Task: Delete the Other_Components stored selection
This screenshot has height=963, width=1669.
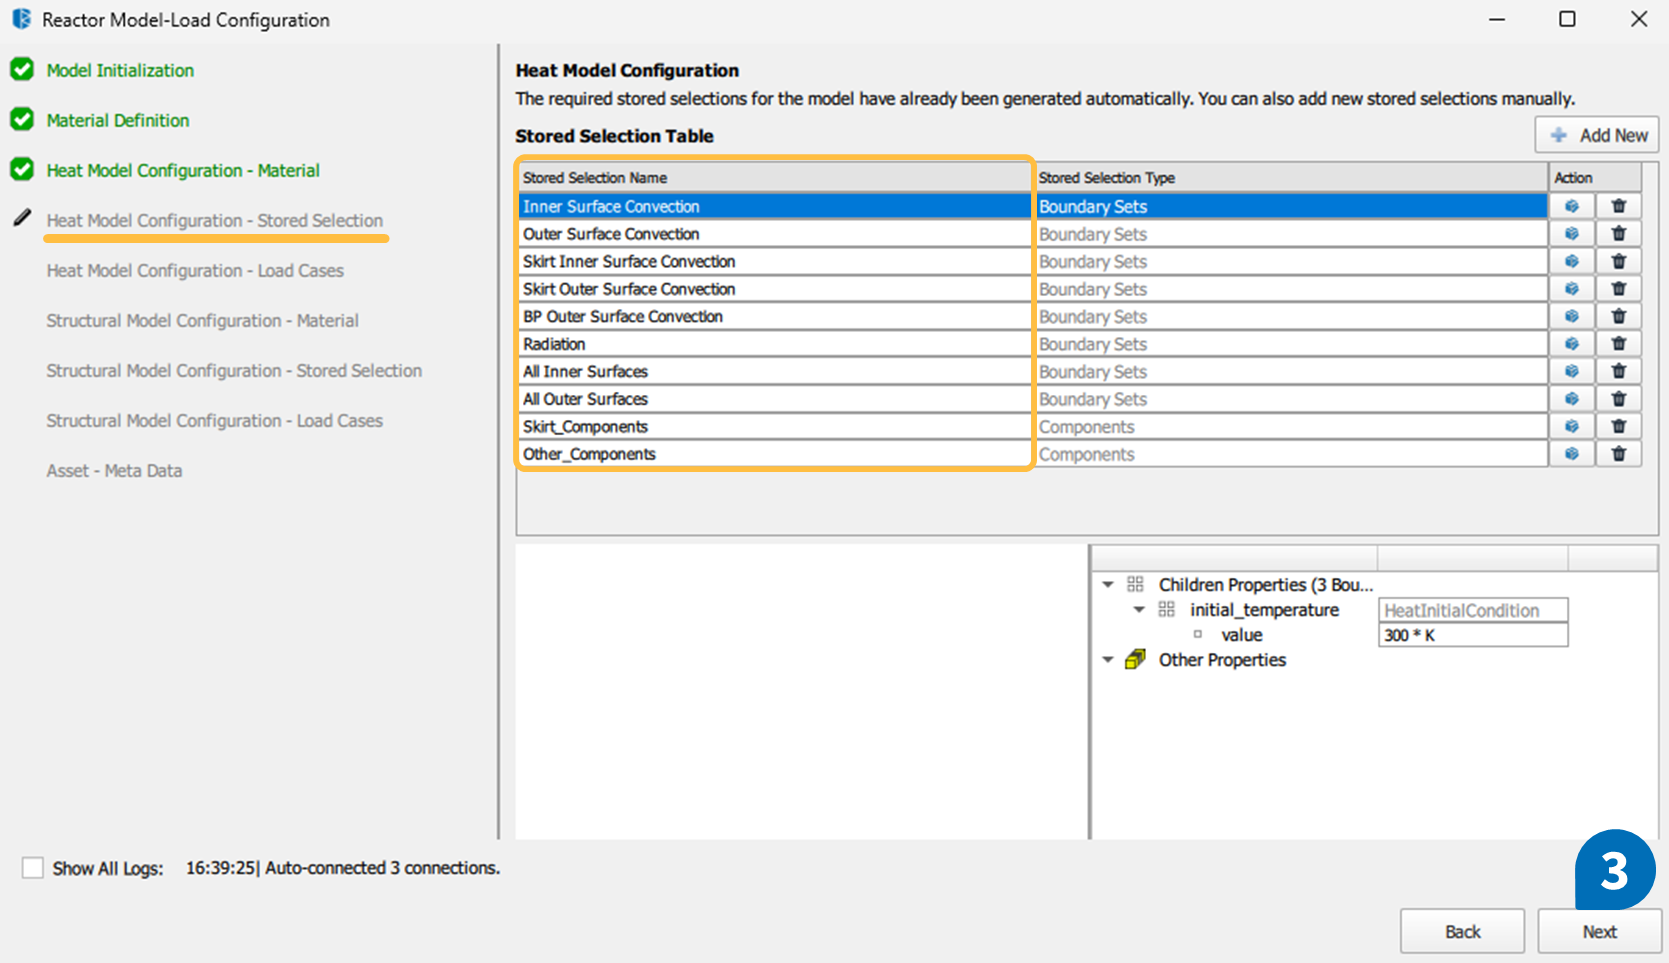Action: (1618, 454)
